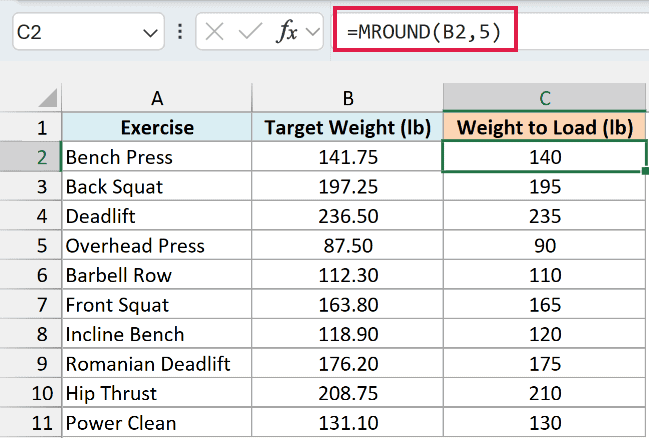Click the cell with value 118.90
Viewport: 649px width, 438px height.
348,334
